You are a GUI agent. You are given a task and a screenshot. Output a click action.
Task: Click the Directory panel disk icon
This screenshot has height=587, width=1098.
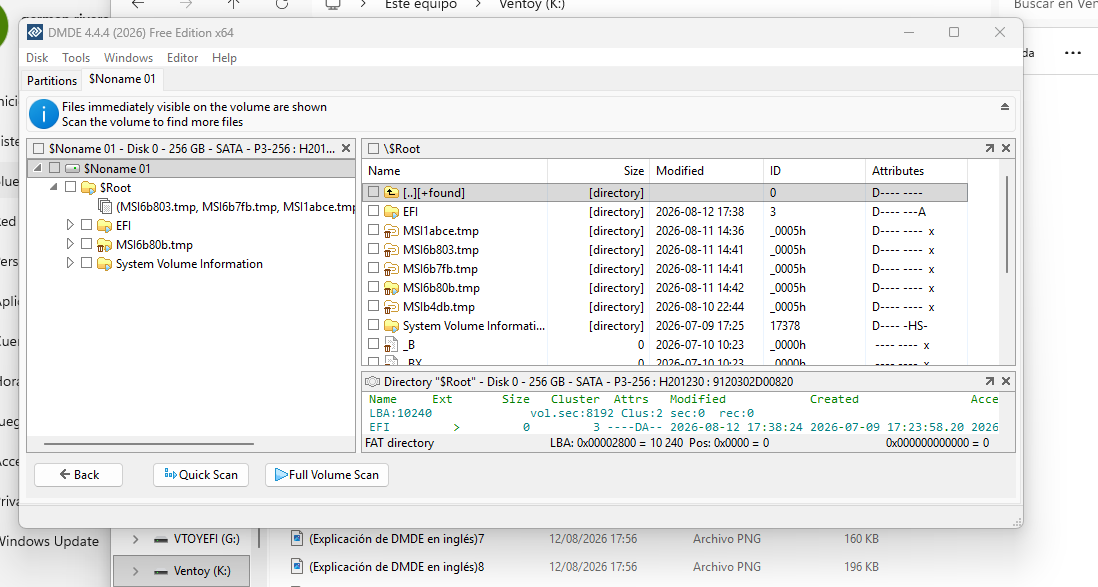(x=373, y=382)
